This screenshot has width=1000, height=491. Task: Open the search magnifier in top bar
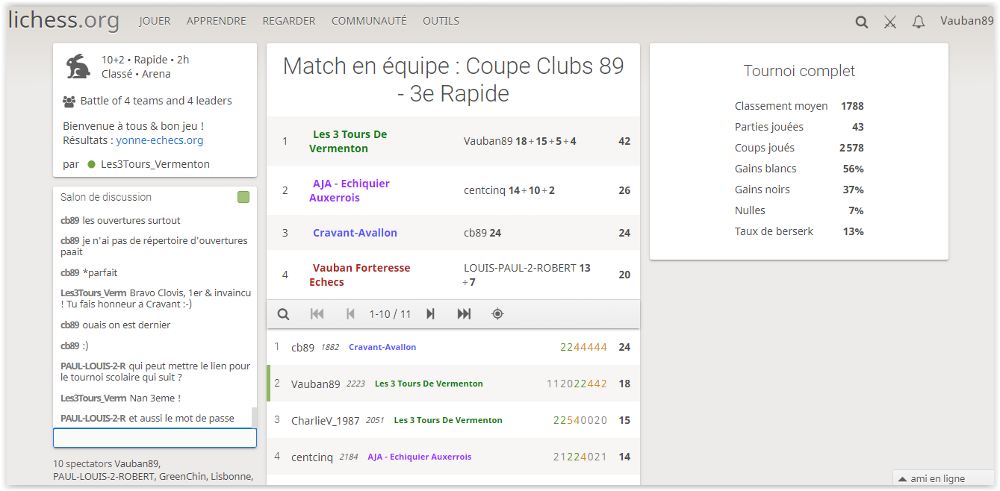tap(861, 22)
